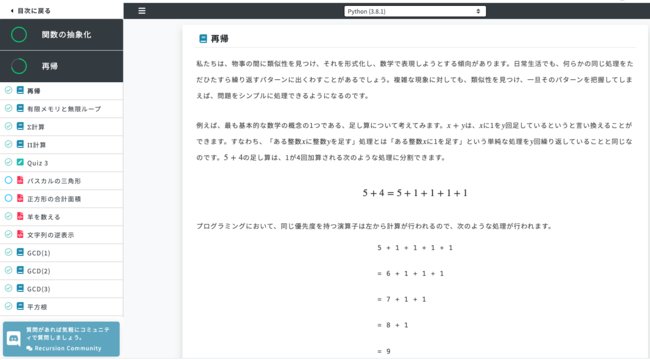Click the progress circle beside 再帰 section header
The image size is (650, 360).
pyautogui.click(x=19, y=66)
